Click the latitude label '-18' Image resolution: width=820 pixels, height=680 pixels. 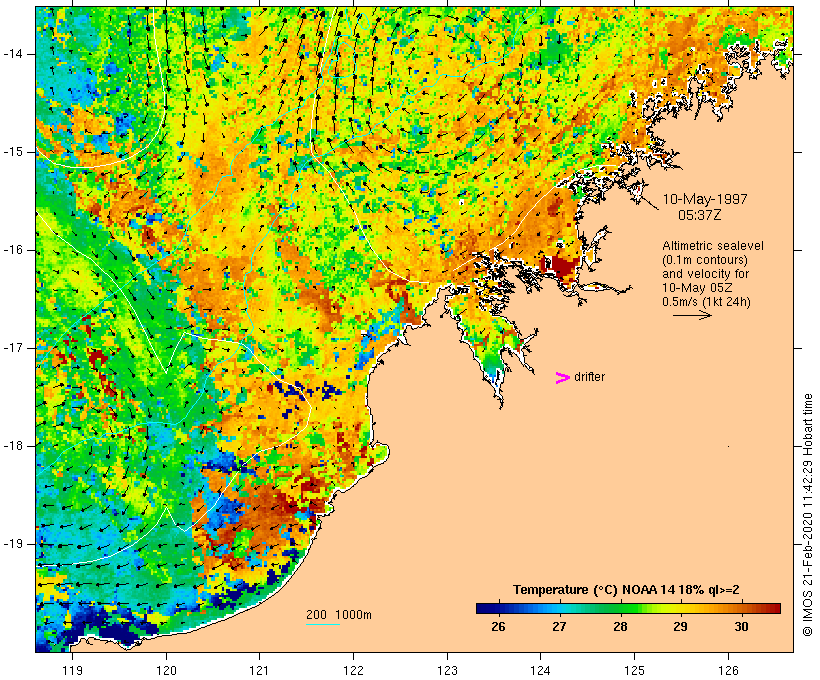pyautogui.click(x=12, y=446)
